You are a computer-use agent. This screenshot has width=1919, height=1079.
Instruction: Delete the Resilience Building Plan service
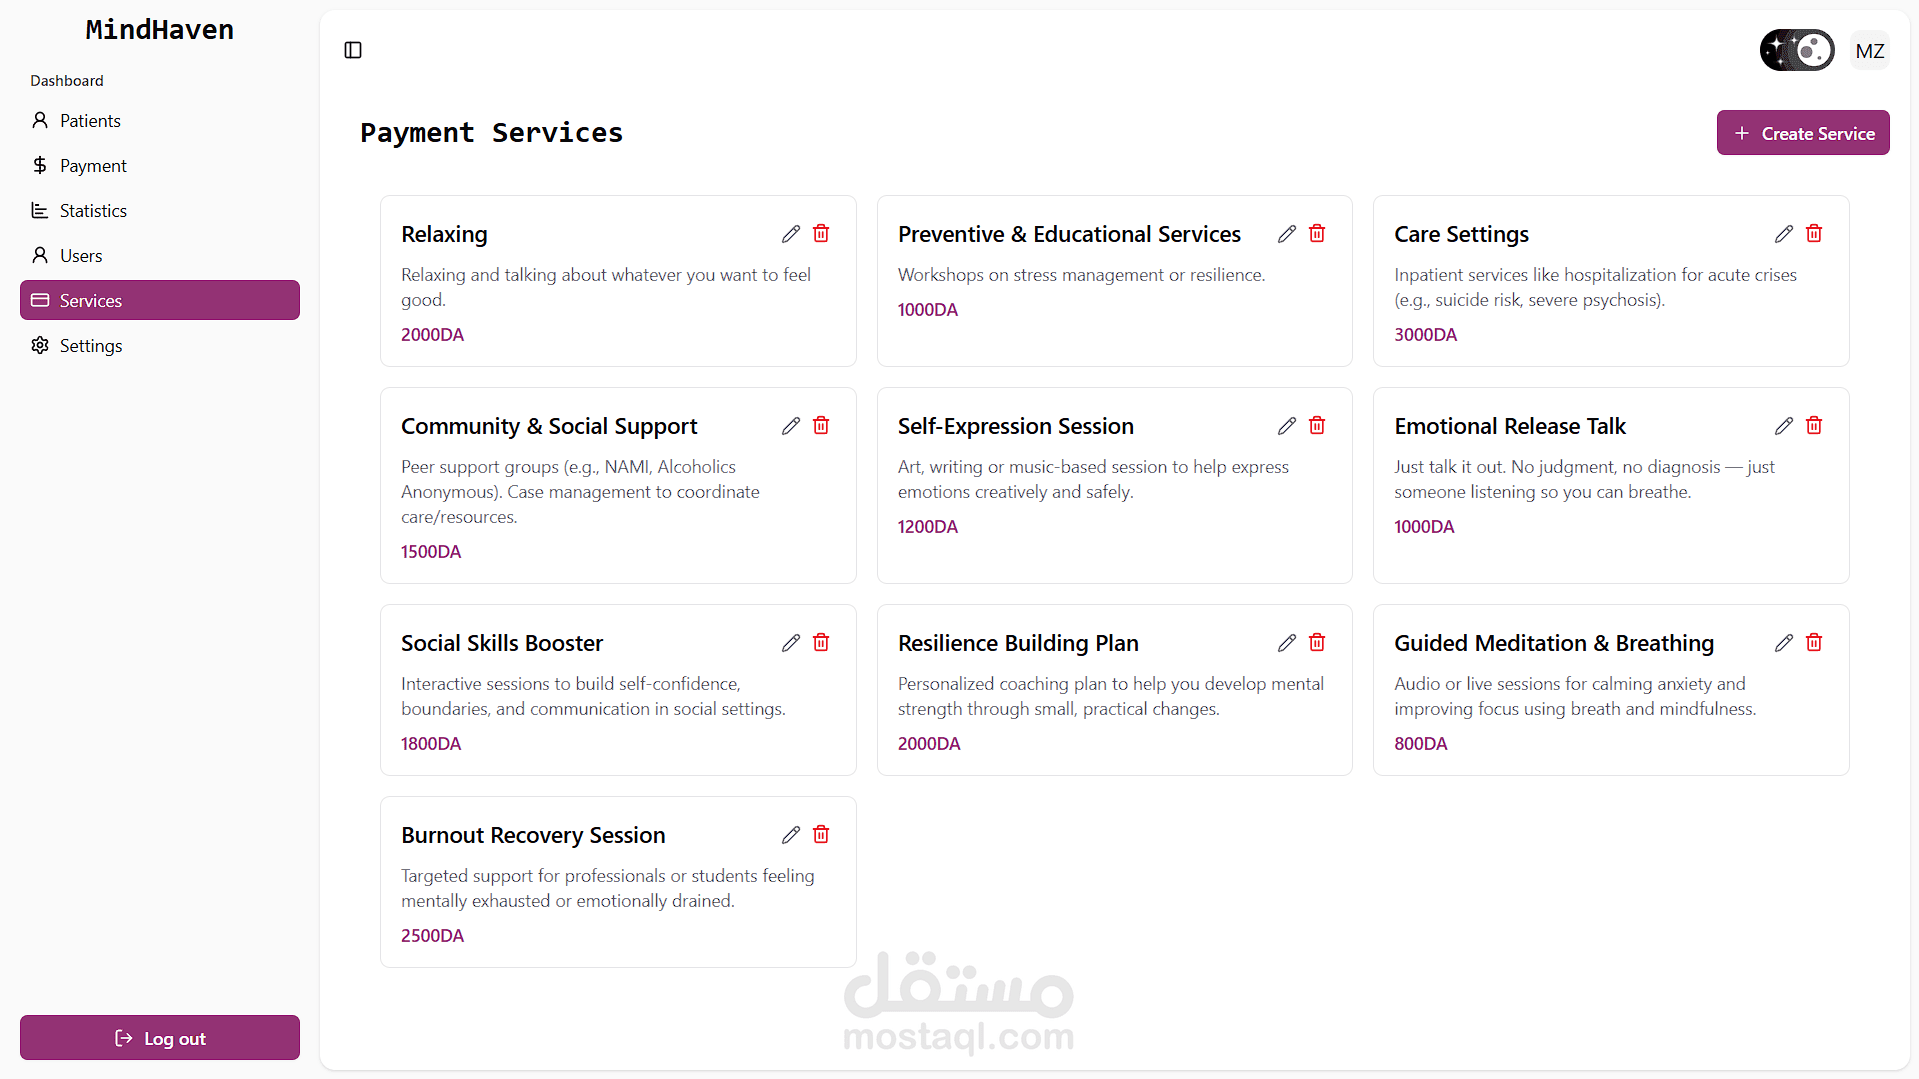1317,643
